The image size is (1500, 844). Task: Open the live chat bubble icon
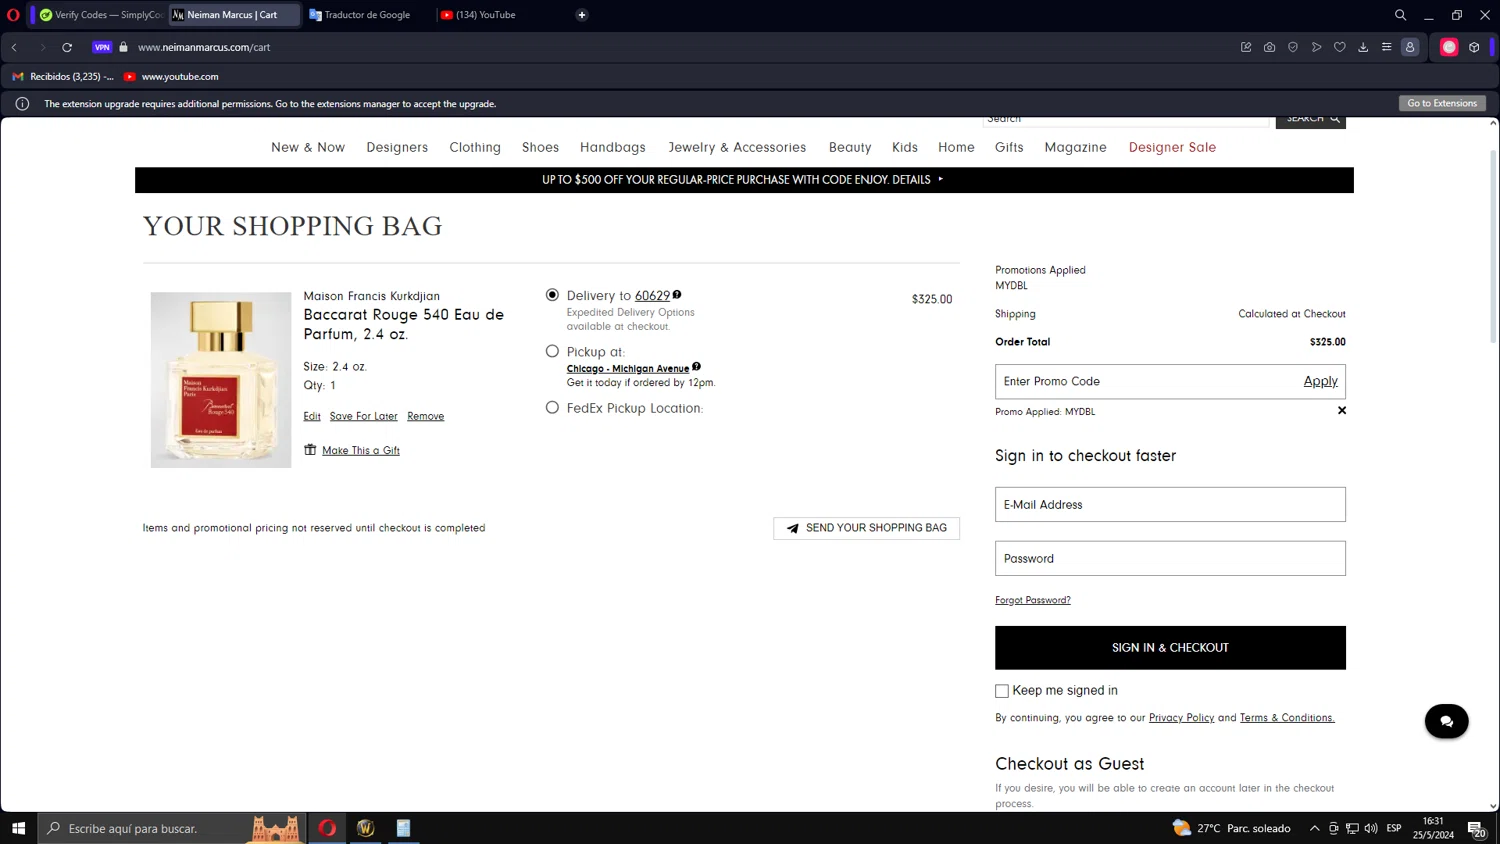coord(1446,721)
